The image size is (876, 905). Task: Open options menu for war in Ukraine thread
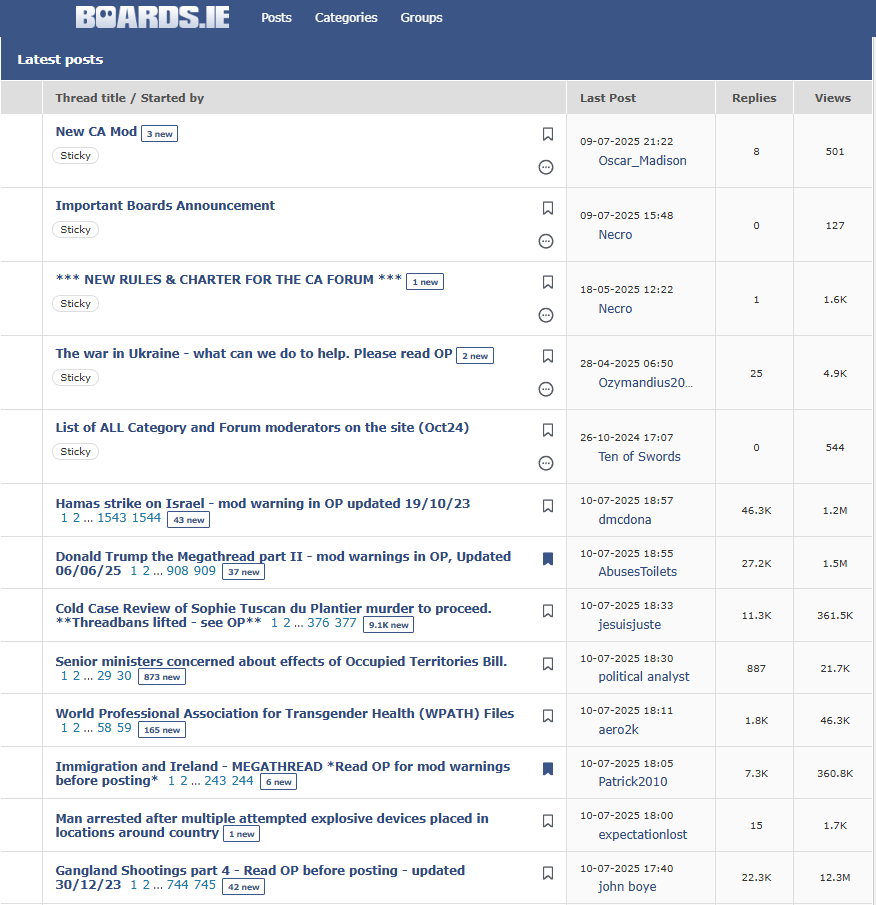click(546, 389)
